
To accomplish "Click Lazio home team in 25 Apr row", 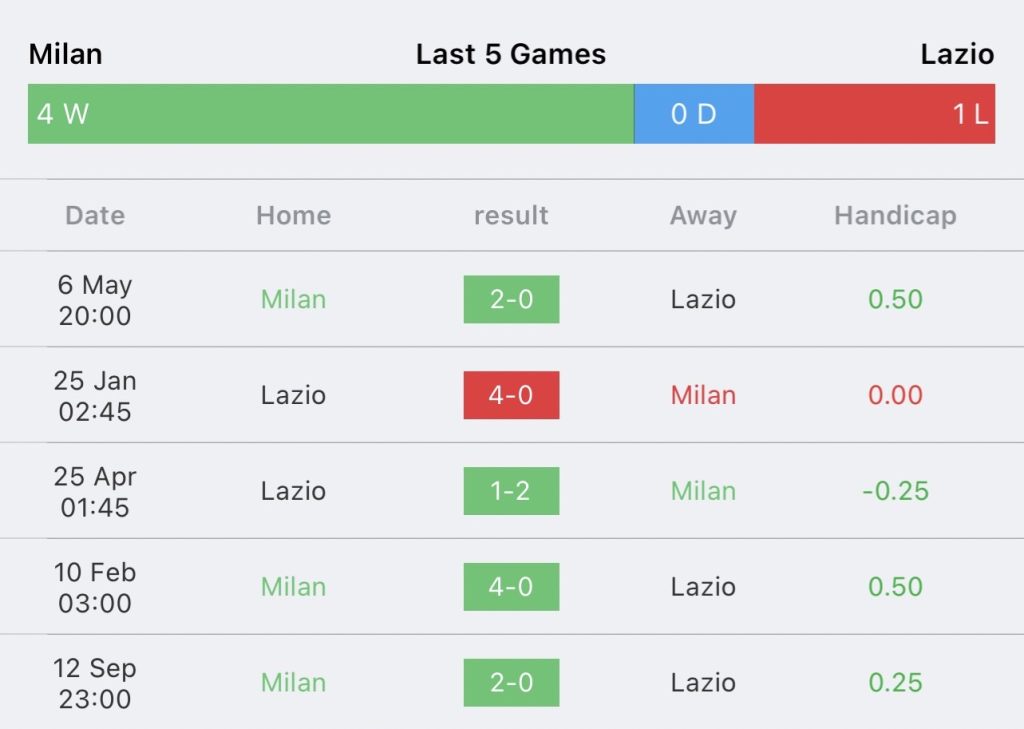I will (293, 491).
